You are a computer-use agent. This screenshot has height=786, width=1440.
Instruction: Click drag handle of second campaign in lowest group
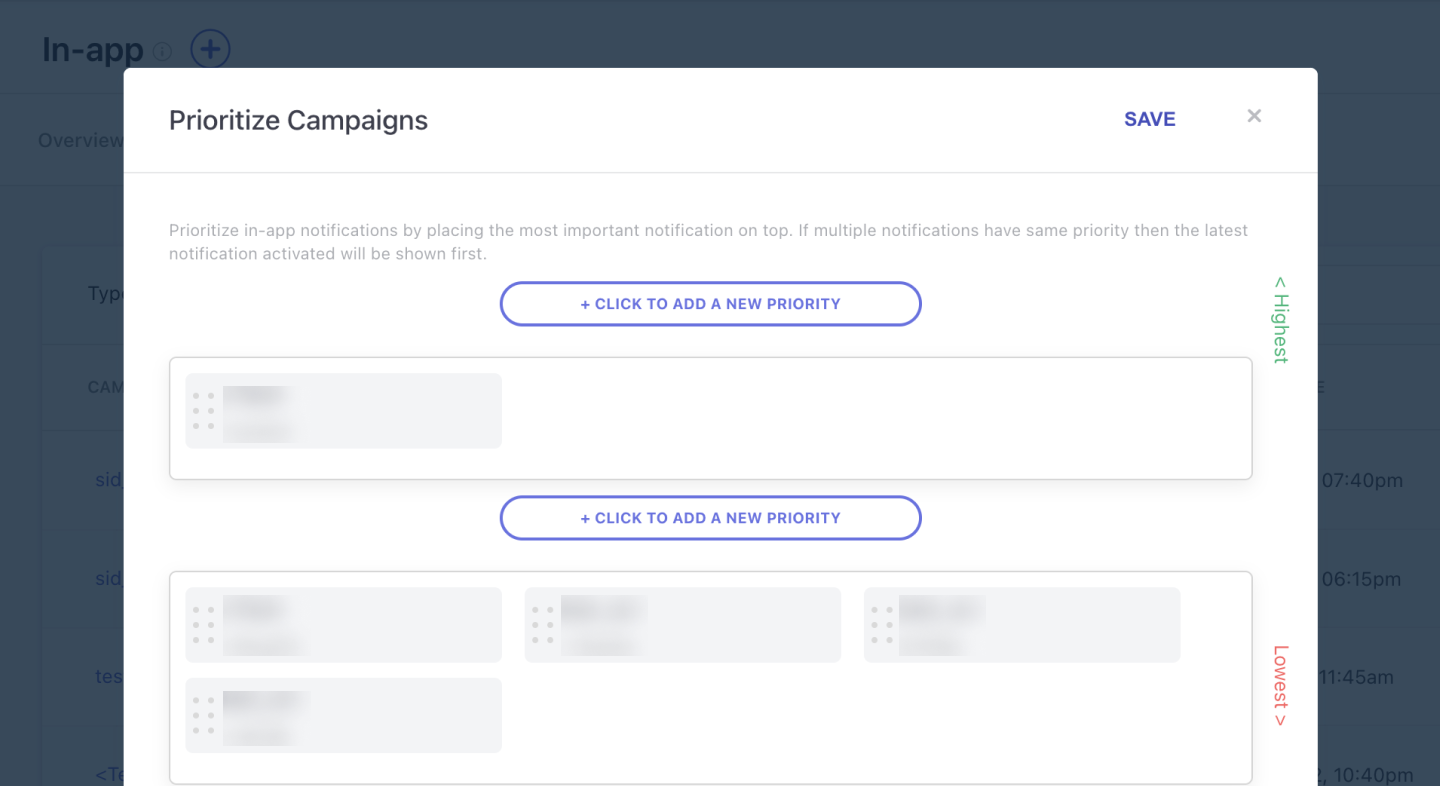click(x=543, y=625)
